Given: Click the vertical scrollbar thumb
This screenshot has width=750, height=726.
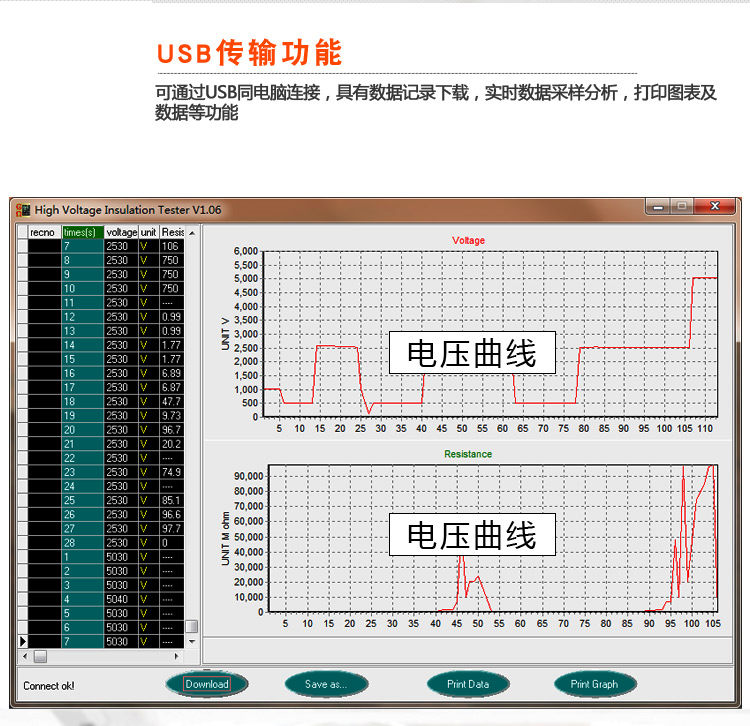Looking at the screenshot, I should [x=192, y=627].
